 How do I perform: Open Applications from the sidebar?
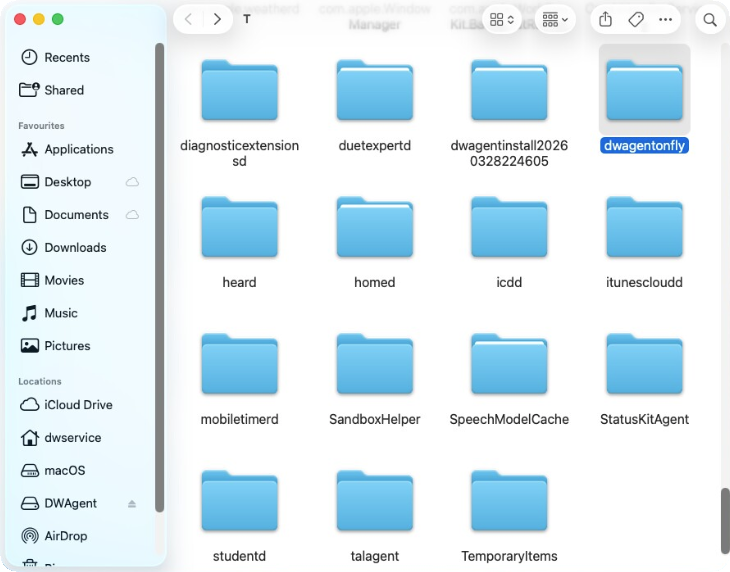[78, 149]
